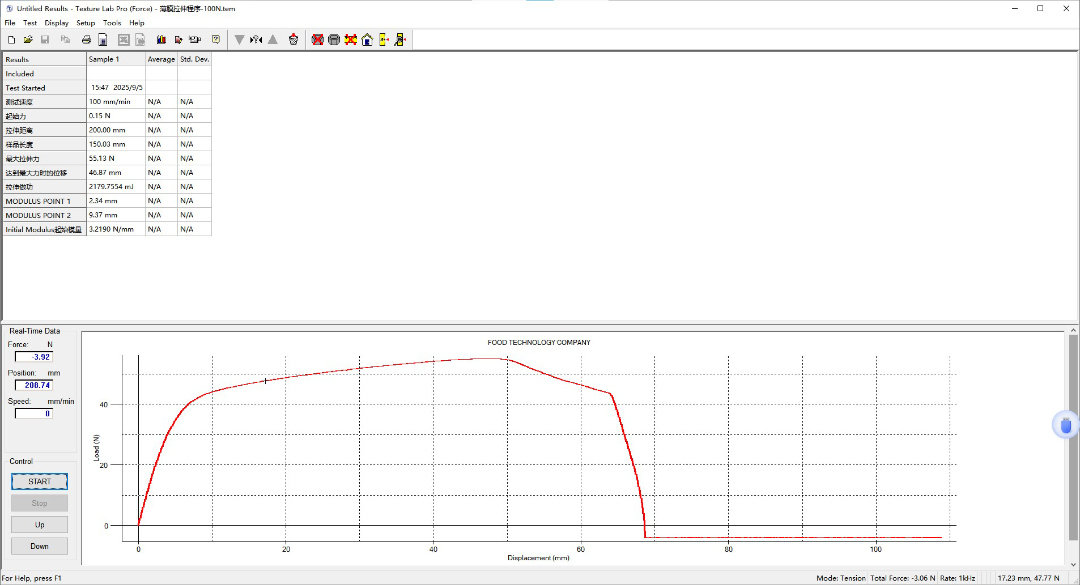
Task: Click the Displacement (mm) axis label
Action: (x=539, y=557)
